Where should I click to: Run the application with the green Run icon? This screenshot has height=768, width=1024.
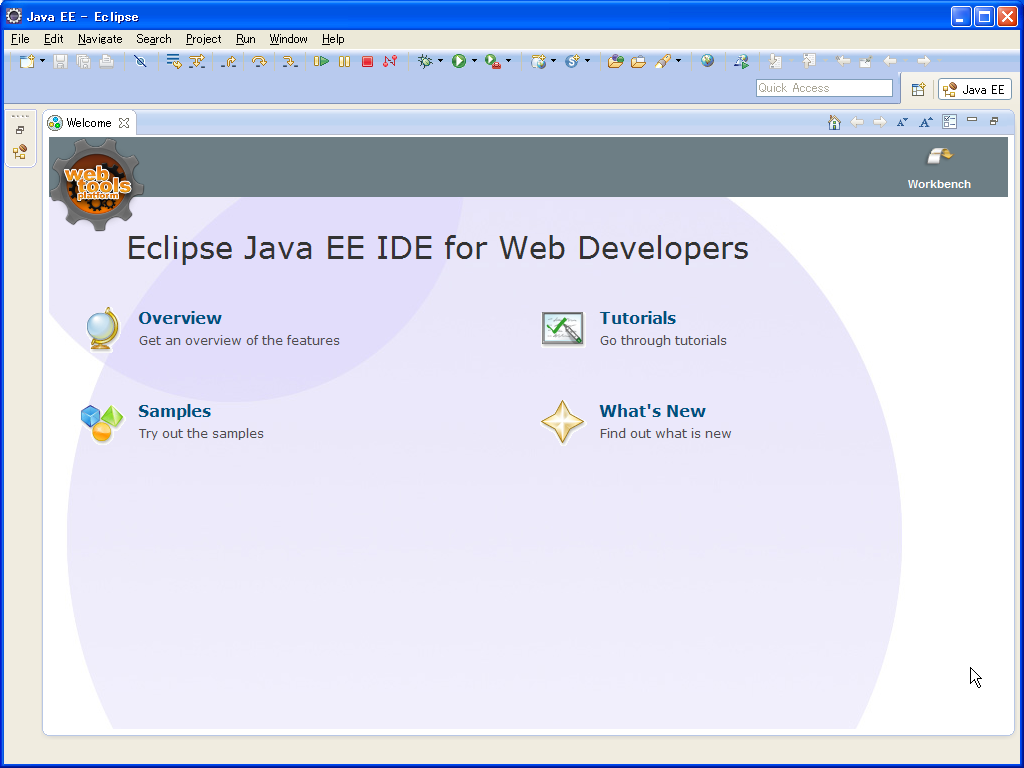click(459, 61)
